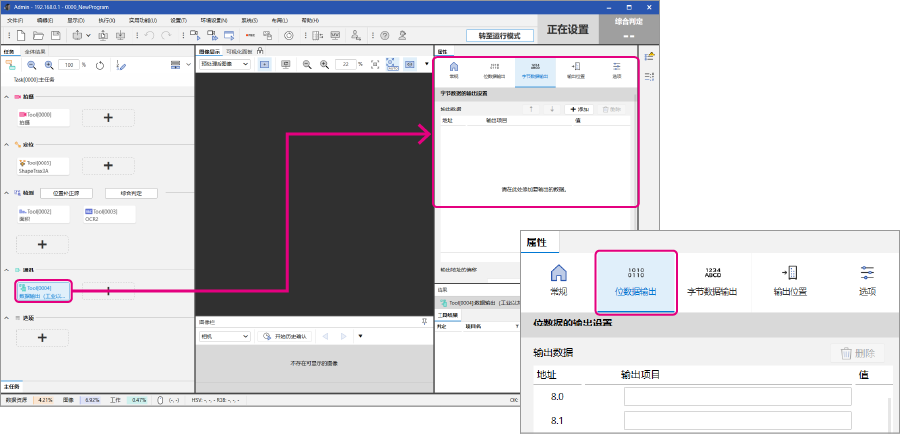Screen dimensions: 900x434
Task: Click the 转至运行模式 button
Action: click(499, 35)
